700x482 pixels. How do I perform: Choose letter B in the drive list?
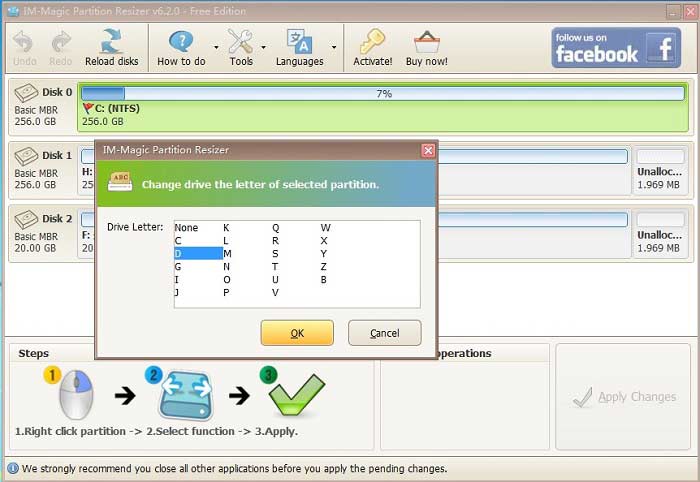click(324, 279)
